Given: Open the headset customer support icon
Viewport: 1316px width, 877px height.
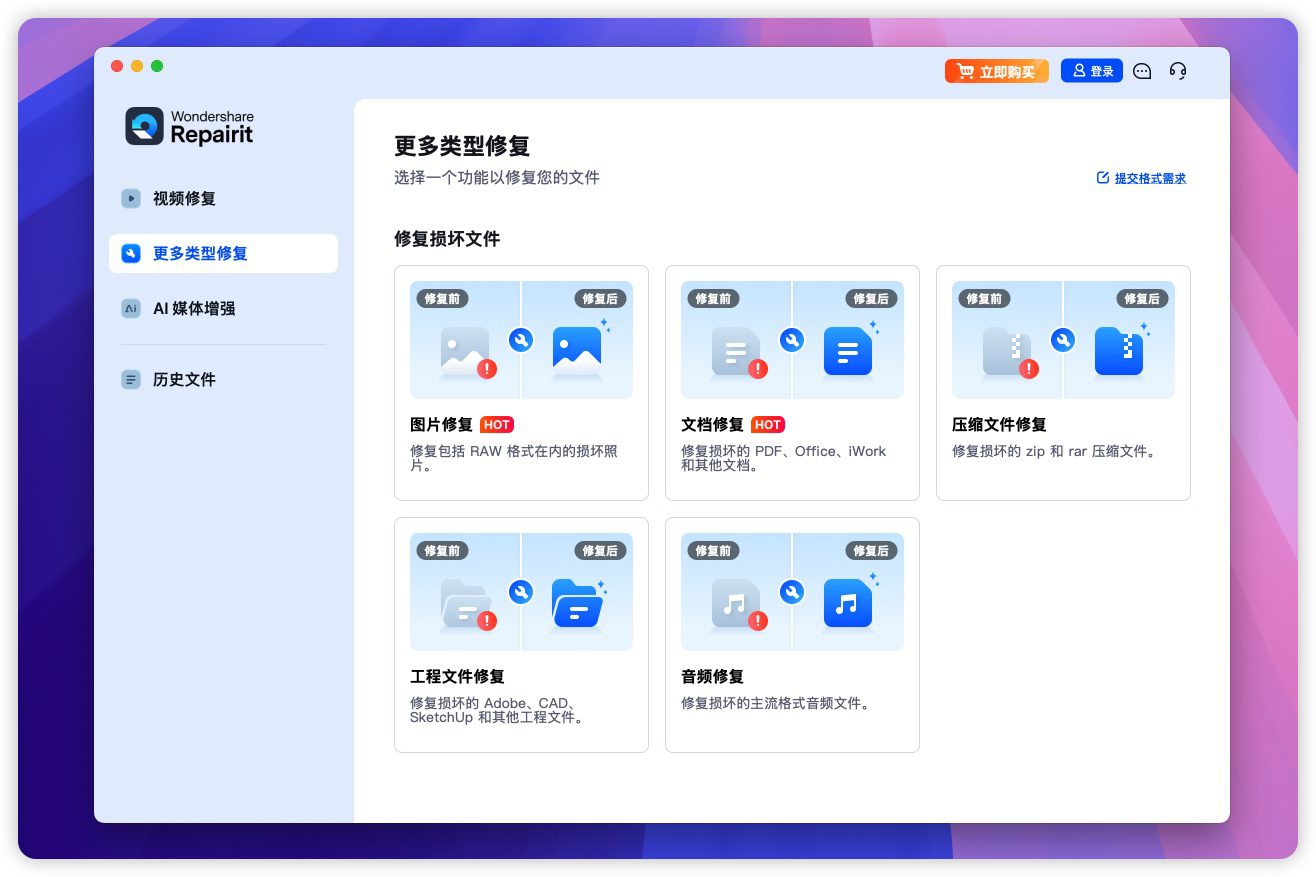Looking at the screenshot, I should point(1178,71).
